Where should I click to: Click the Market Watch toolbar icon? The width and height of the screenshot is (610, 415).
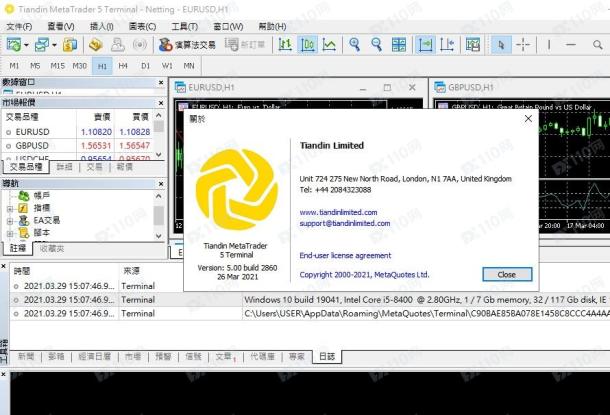point(70,45)
